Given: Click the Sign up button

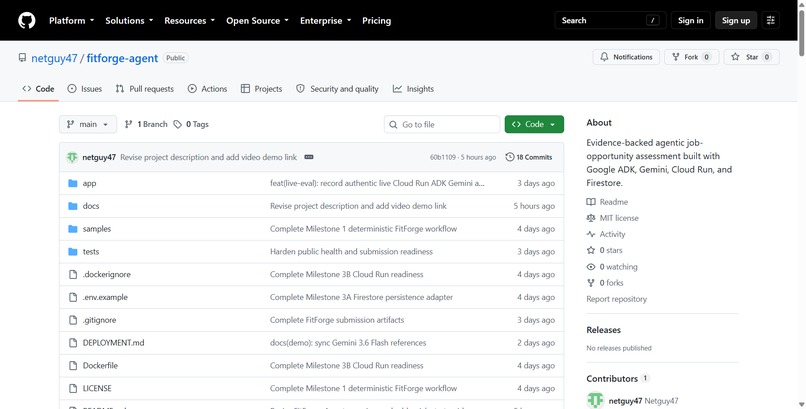Looking at the screenshot, I should coord(736,21).
